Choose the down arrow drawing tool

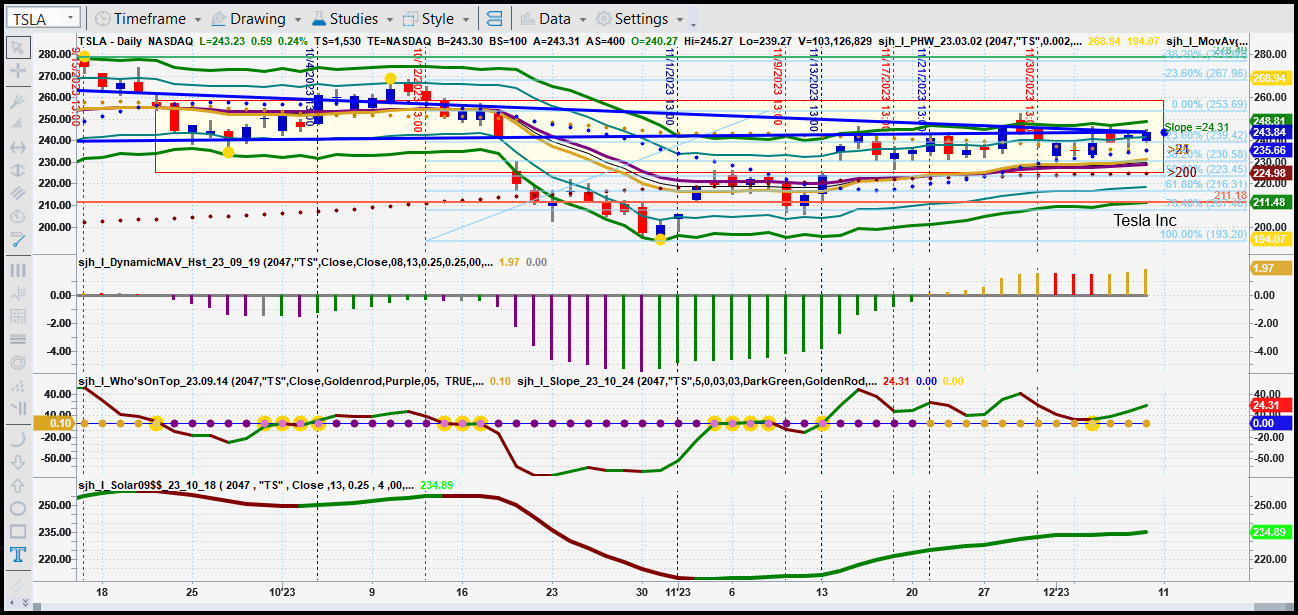pos(17,462)
